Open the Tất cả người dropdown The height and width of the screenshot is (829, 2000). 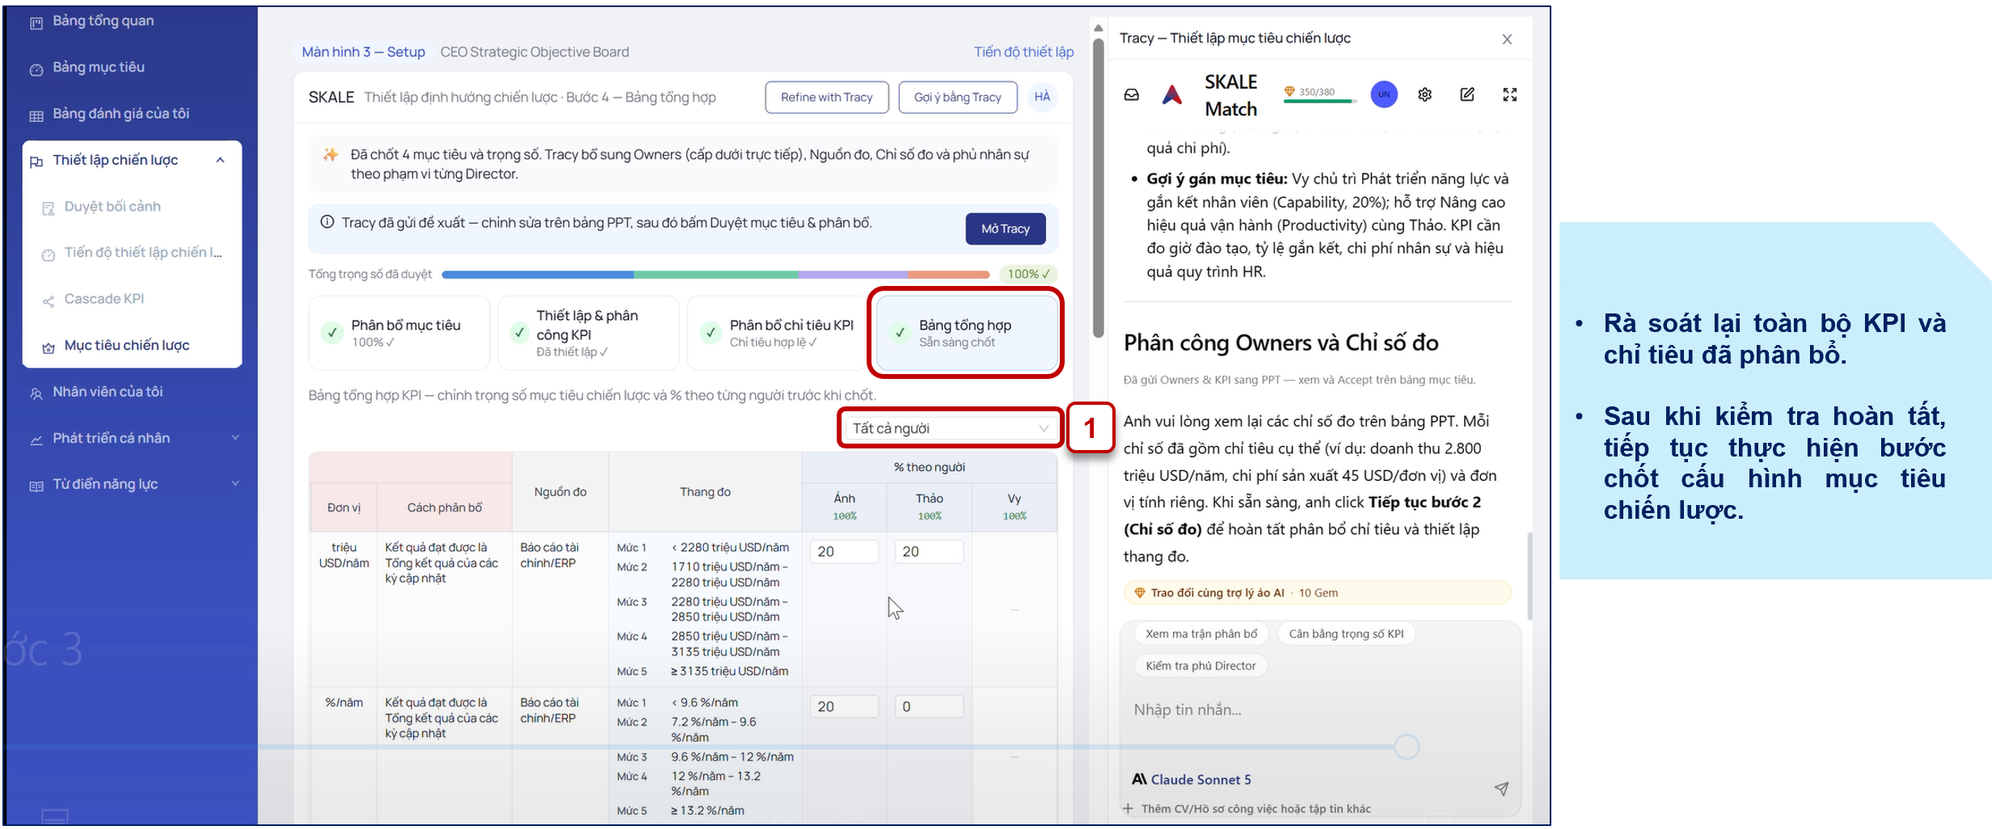point(950,428)
